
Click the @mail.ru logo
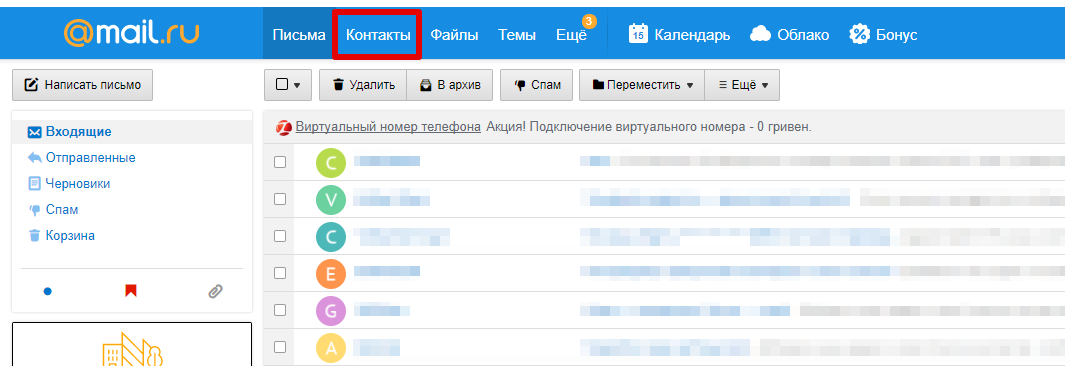pos(131,34)
